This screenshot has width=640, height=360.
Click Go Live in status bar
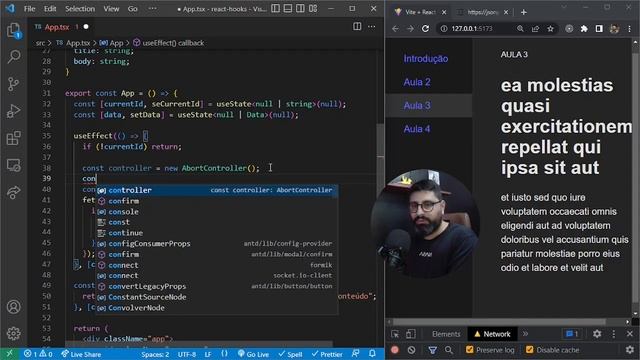[x=253, y=354]
